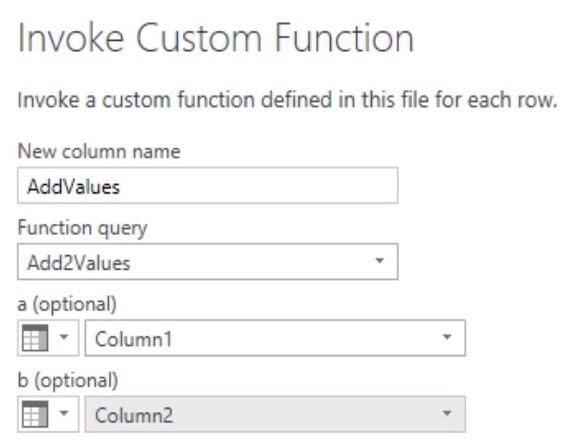The image size is (574, 447).
Task: Open the Function query combo box
Action: click(208, 262)
